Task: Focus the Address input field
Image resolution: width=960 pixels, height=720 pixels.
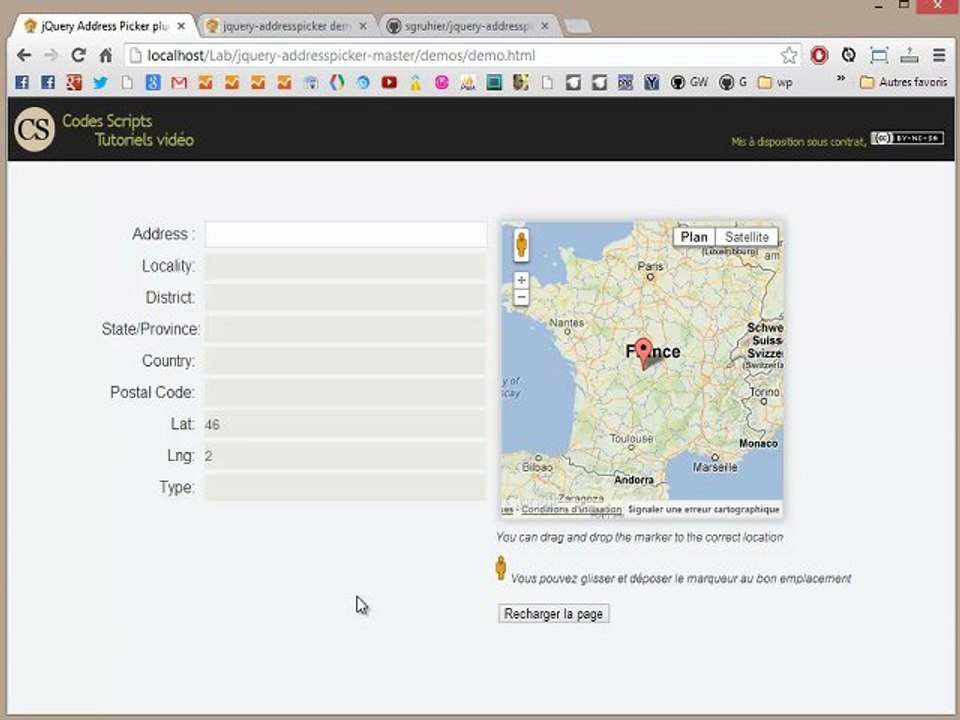Action: pos(346,234)
